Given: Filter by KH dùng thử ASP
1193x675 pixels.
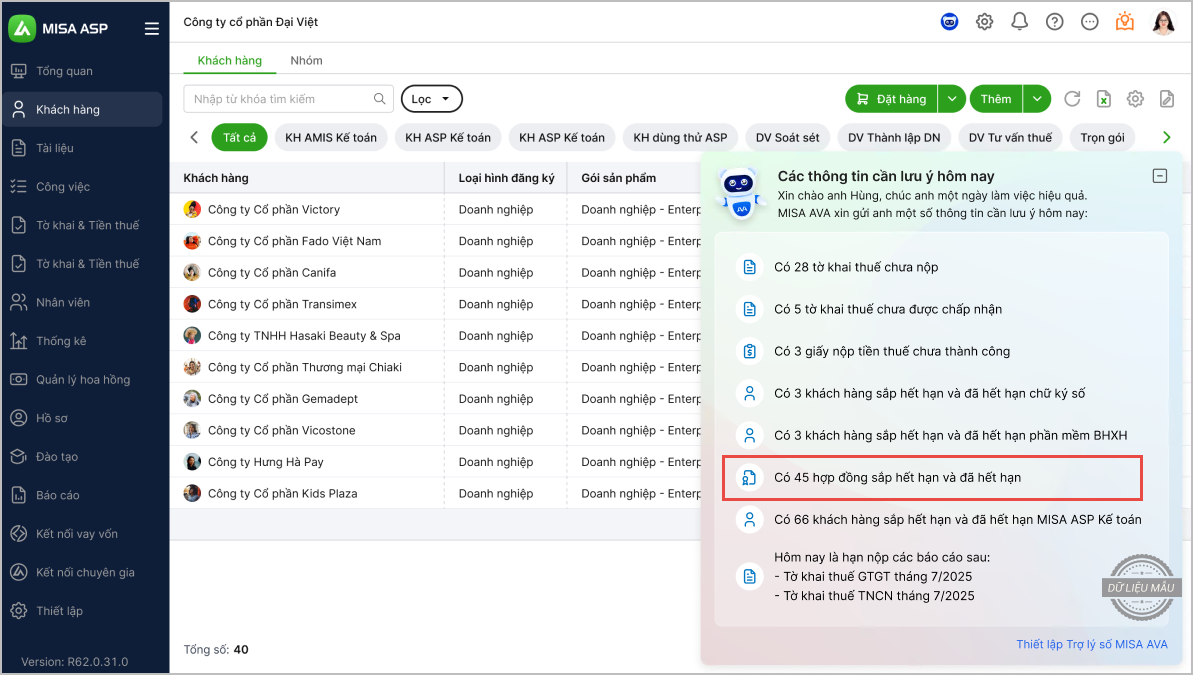Looking at the screenshot, I should pos(680,138).
